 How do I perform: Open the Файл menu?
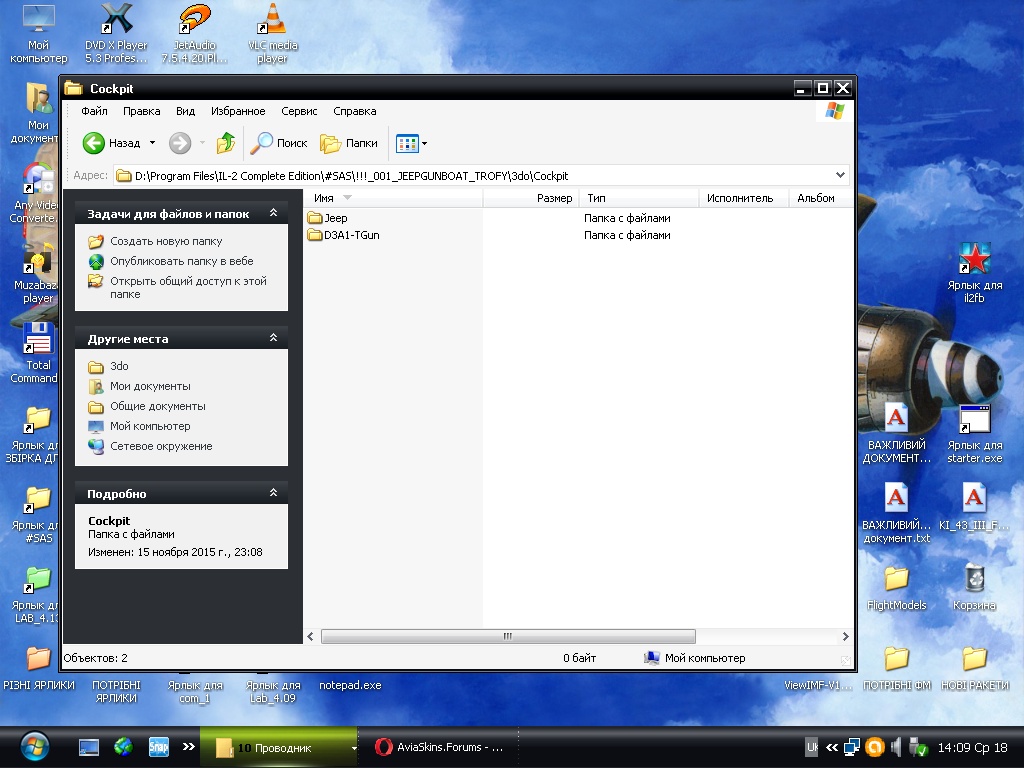(x=94, y=111)
